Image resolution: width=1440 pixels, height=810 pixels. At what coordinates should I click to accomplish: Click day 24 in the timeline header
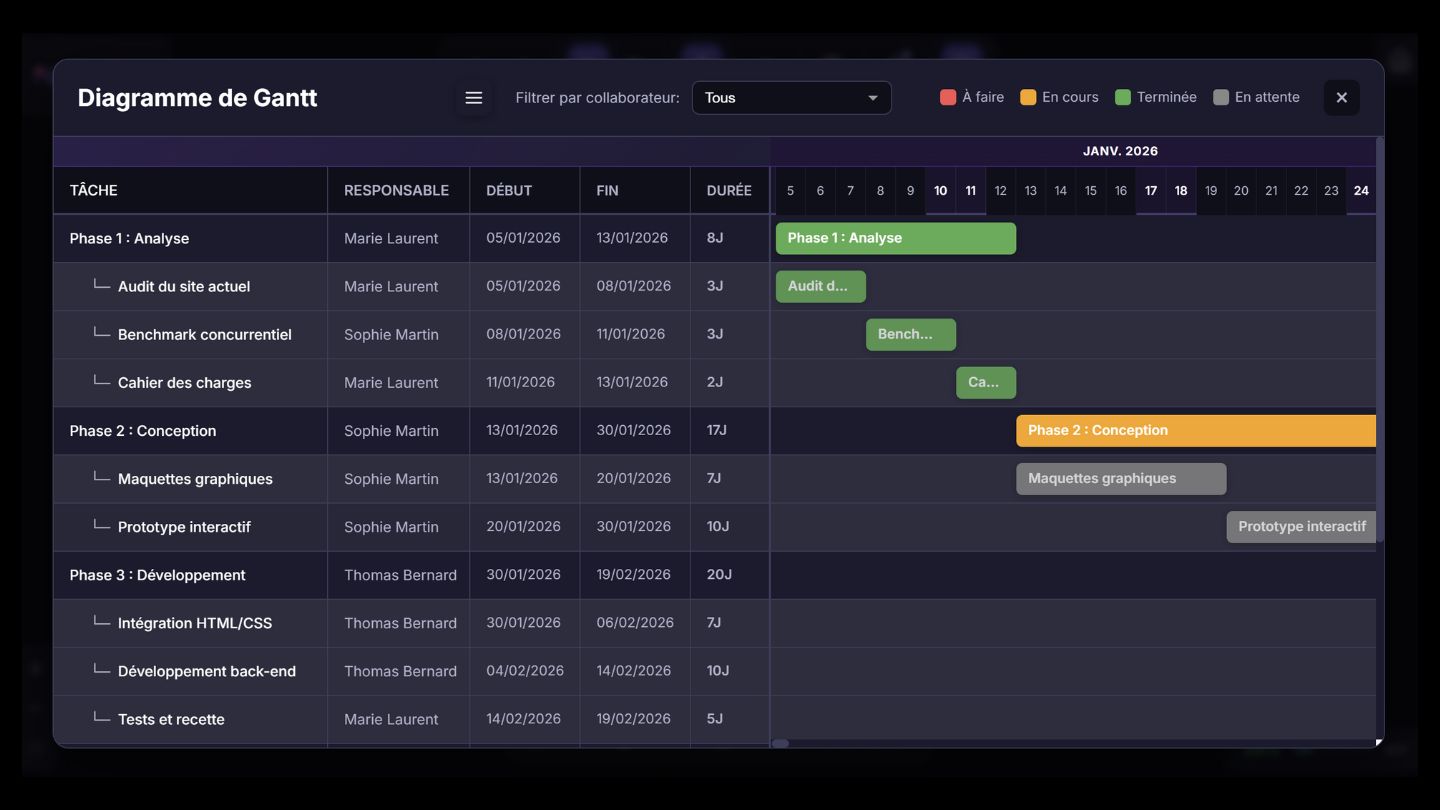(1361, 190)
